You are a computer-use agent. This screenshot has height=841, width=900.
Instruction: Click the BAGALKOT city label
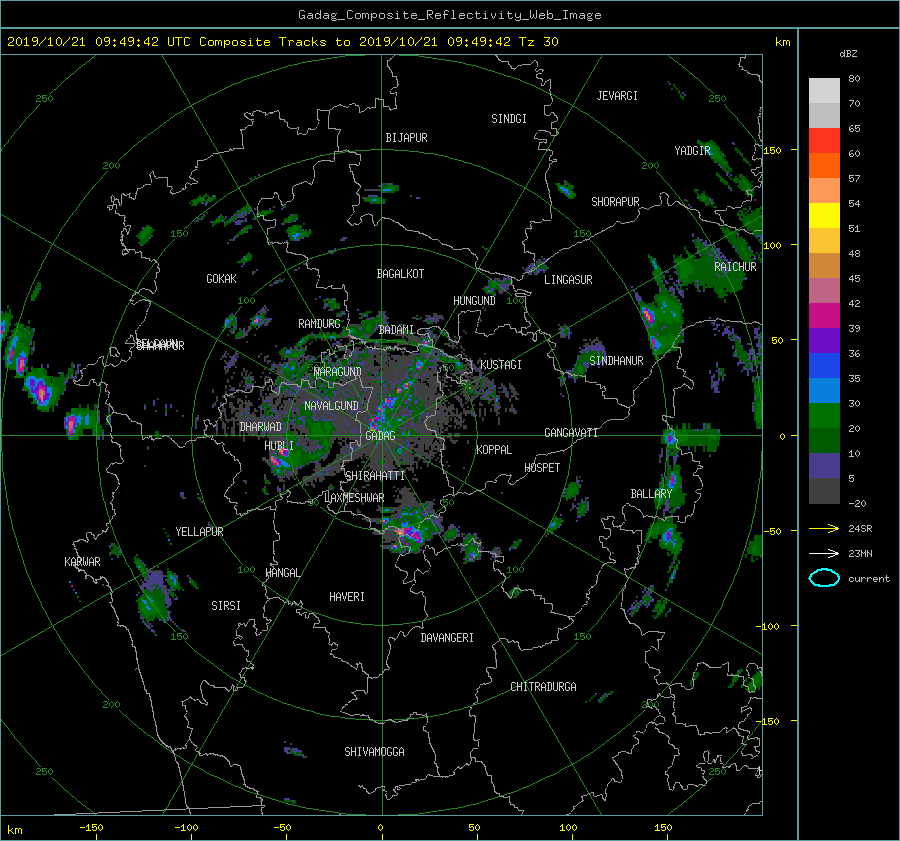(x=400, y=274)
